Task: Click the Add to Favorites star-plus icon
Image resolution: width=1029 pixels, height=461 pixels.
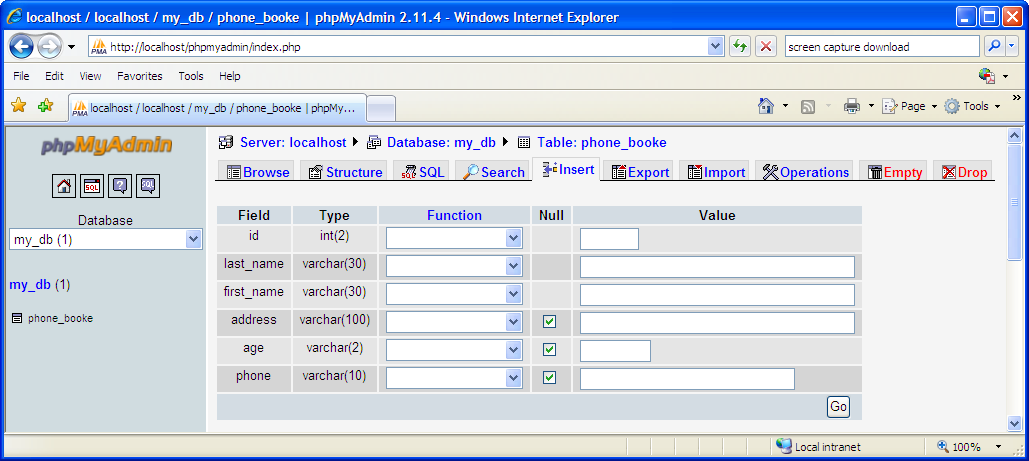Action: (x=45, y=105)
